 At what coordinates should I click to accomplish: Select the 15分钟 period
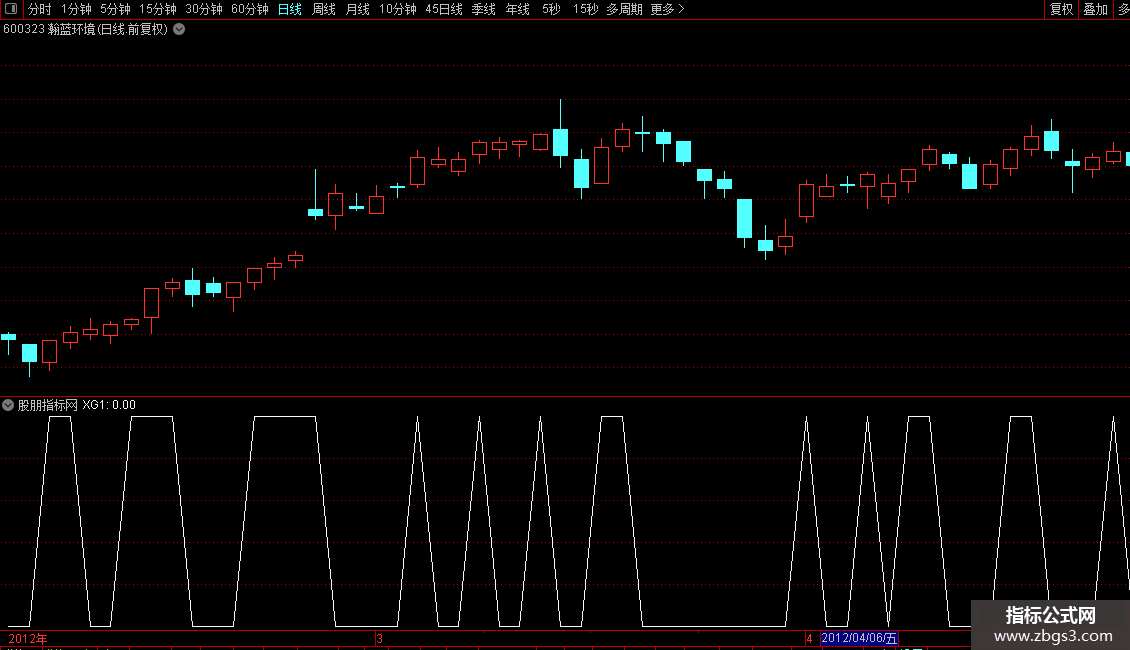pyautogui.click(x=158, y=9)
